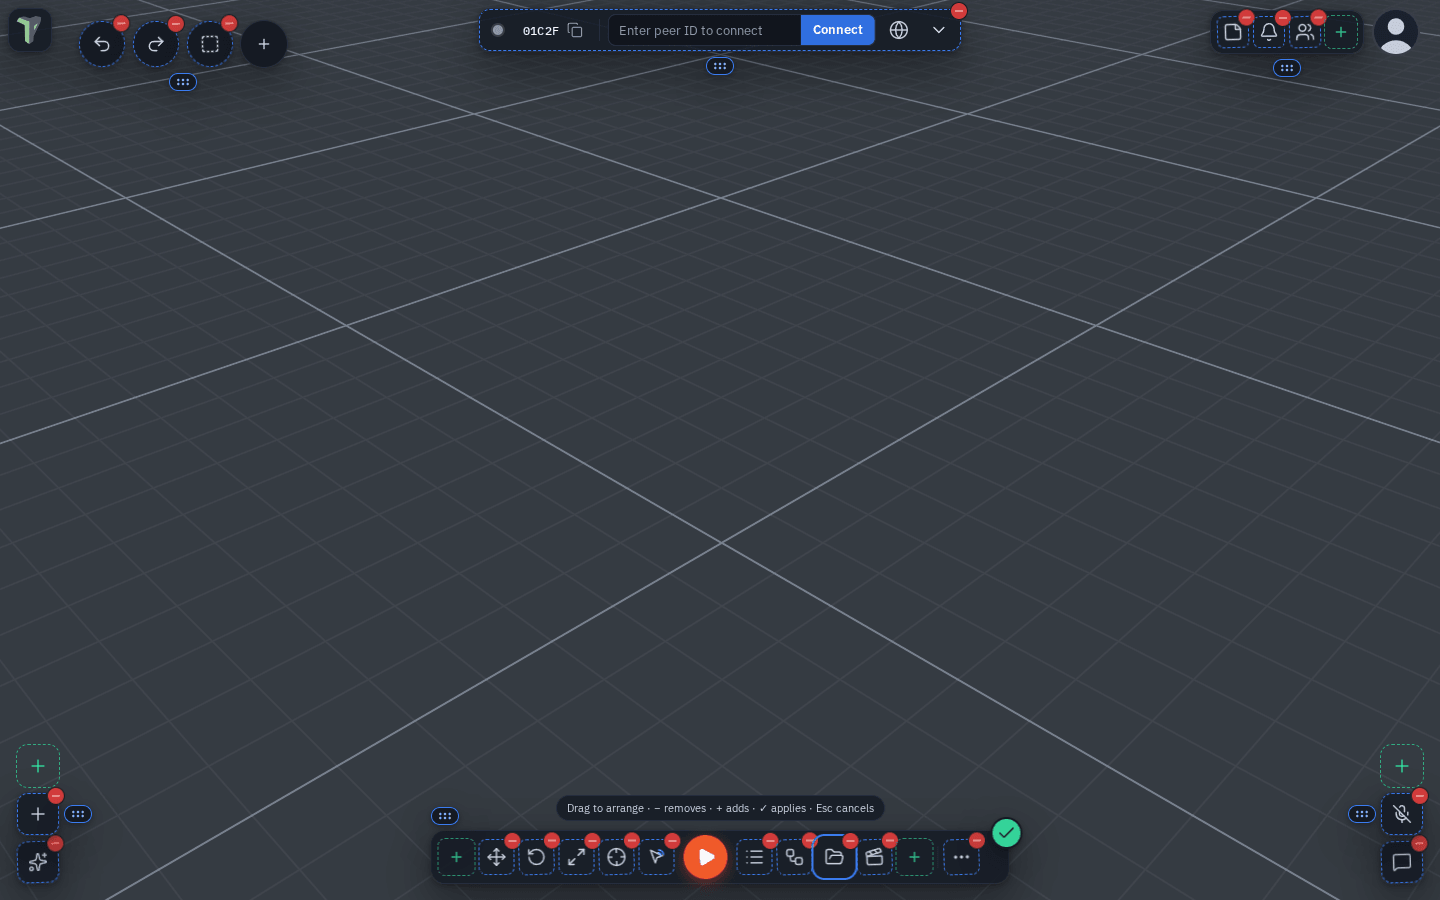Screen dimensions: 1440x900
Task: Click the orange Play button
Action: (706, 857)
